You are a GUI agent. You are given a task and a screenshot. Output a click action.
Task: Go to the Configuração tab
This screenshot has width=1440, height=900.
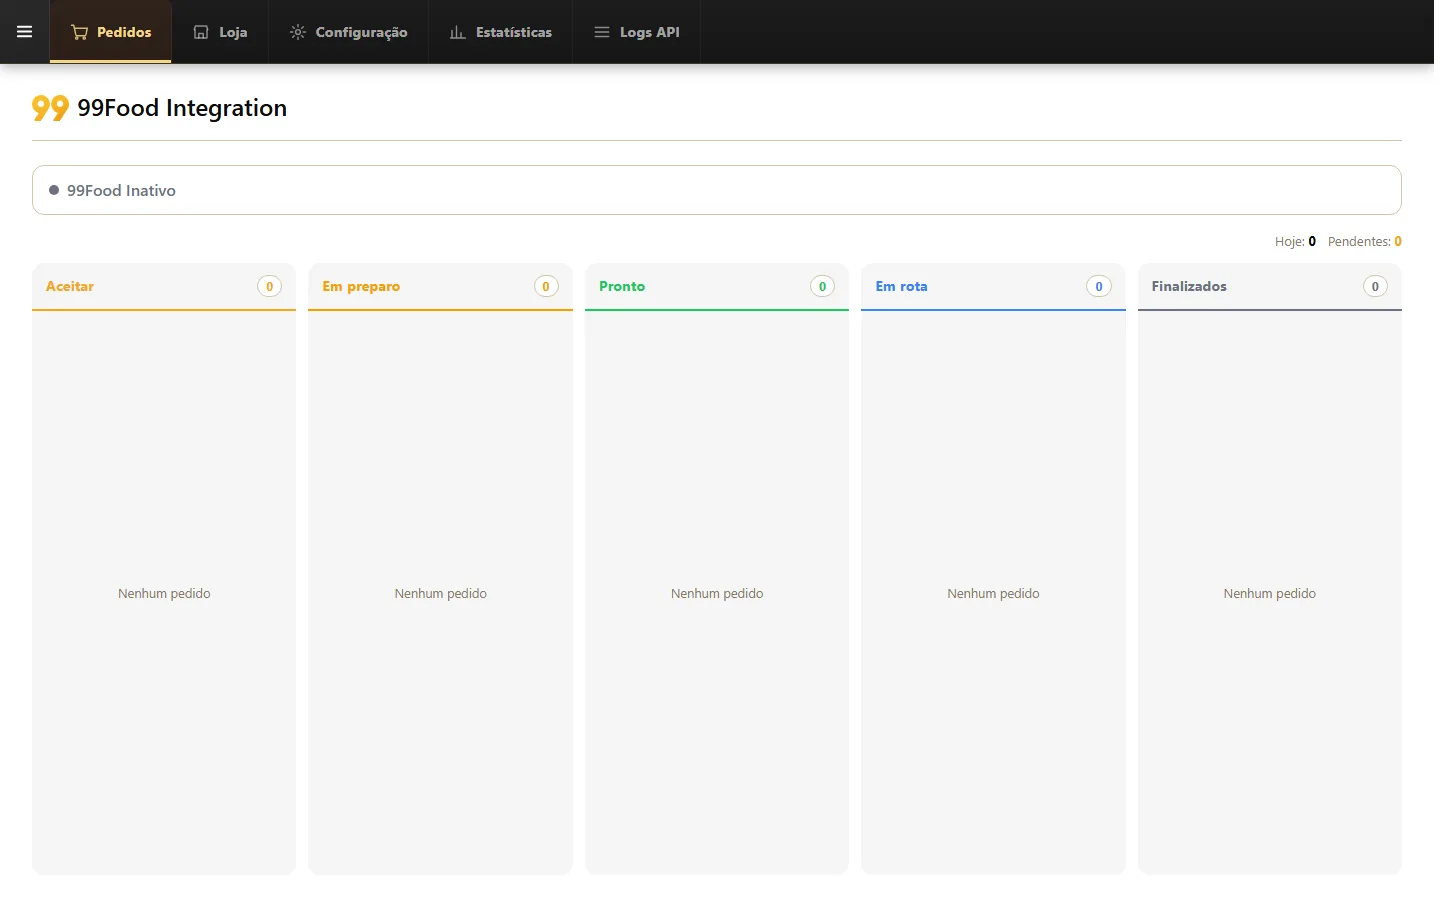[x=348, y=32]
